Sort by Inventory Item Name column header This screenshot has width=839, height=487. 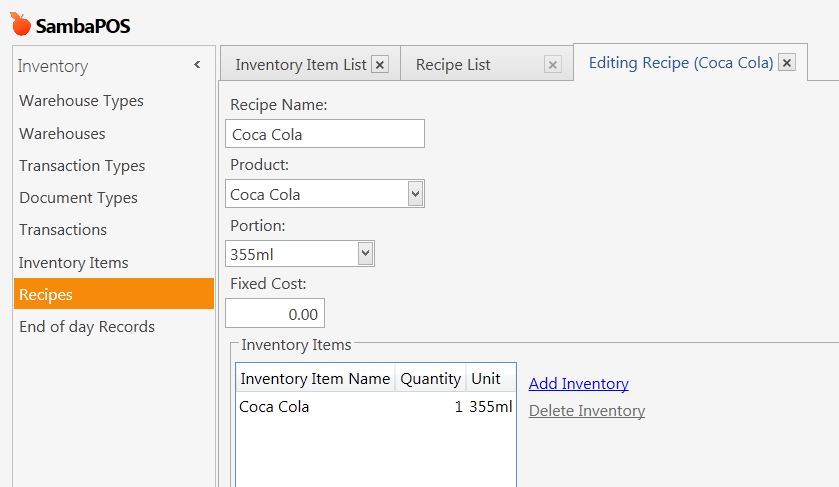315,378
